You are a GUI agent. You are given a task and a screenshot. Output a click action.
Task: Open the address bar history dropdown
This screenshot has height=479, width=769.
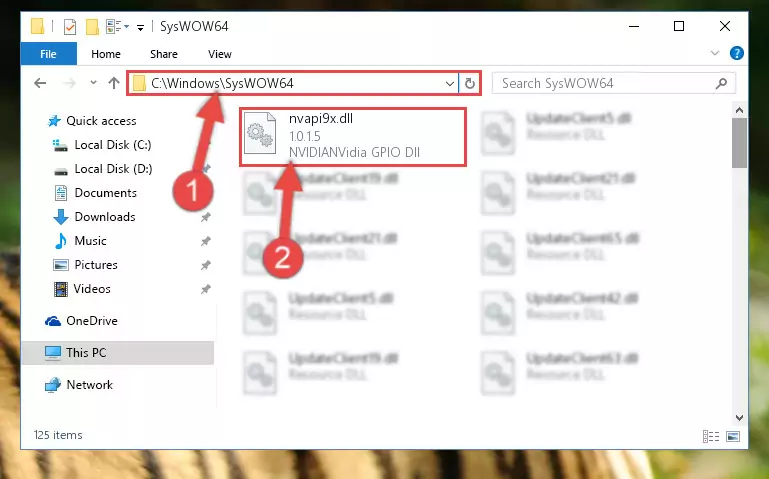coord(450,83)
